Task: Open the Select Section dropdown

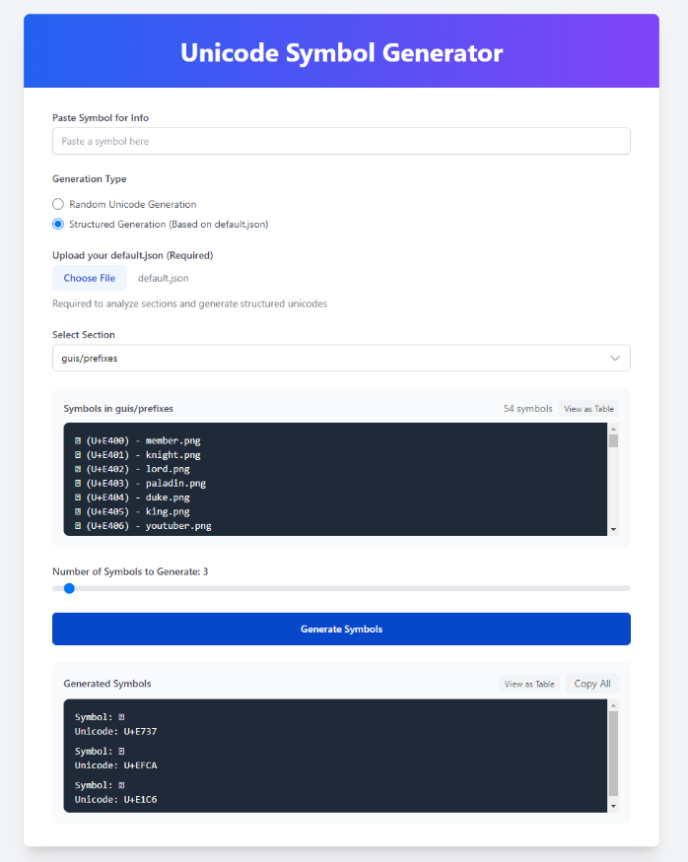Action: tap(341, 358)
